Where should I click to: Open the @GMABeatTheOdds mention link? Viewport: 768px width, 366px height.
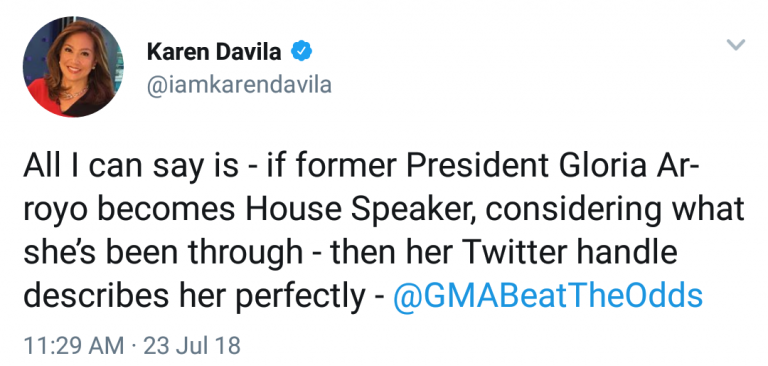coord(548,296)
